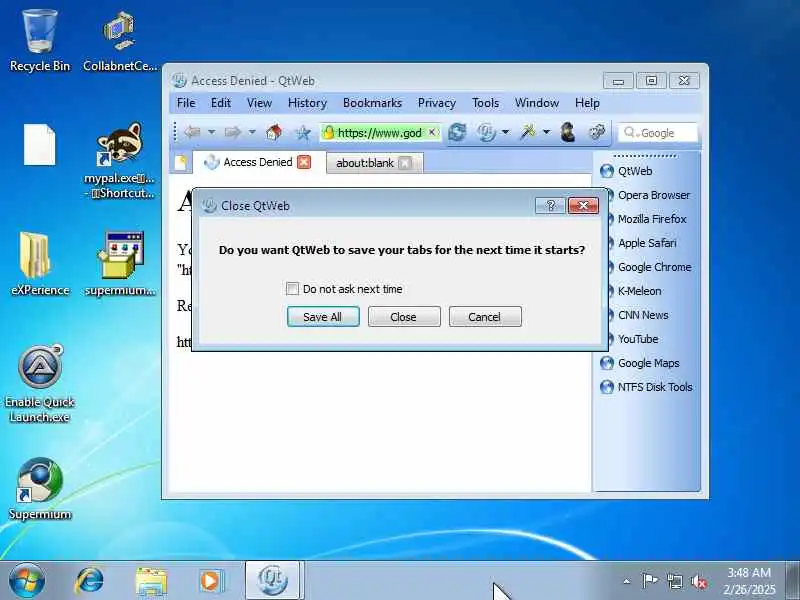Clear the address bar with its X

pyautogui.click(x=432, y=132)
